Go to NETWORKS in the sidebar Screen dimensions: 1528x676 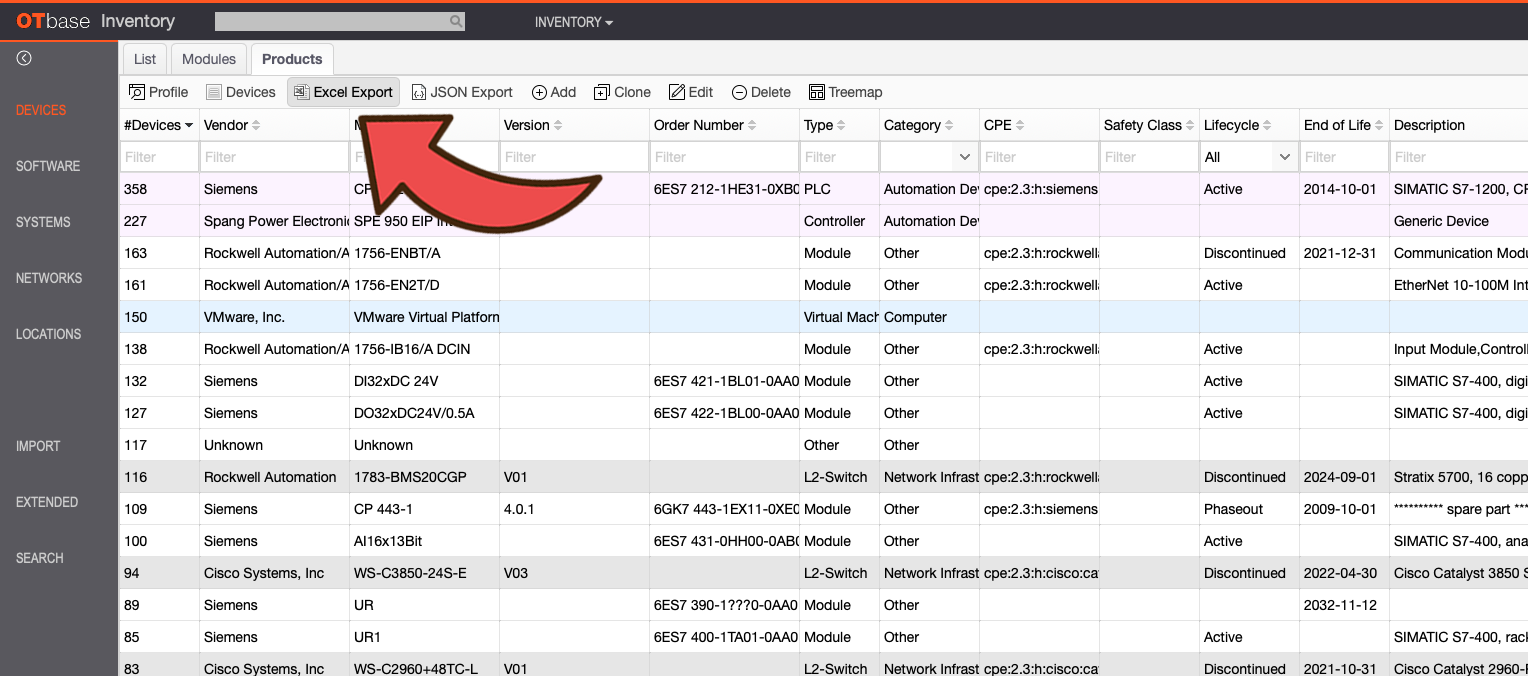[x=49, y=278]
